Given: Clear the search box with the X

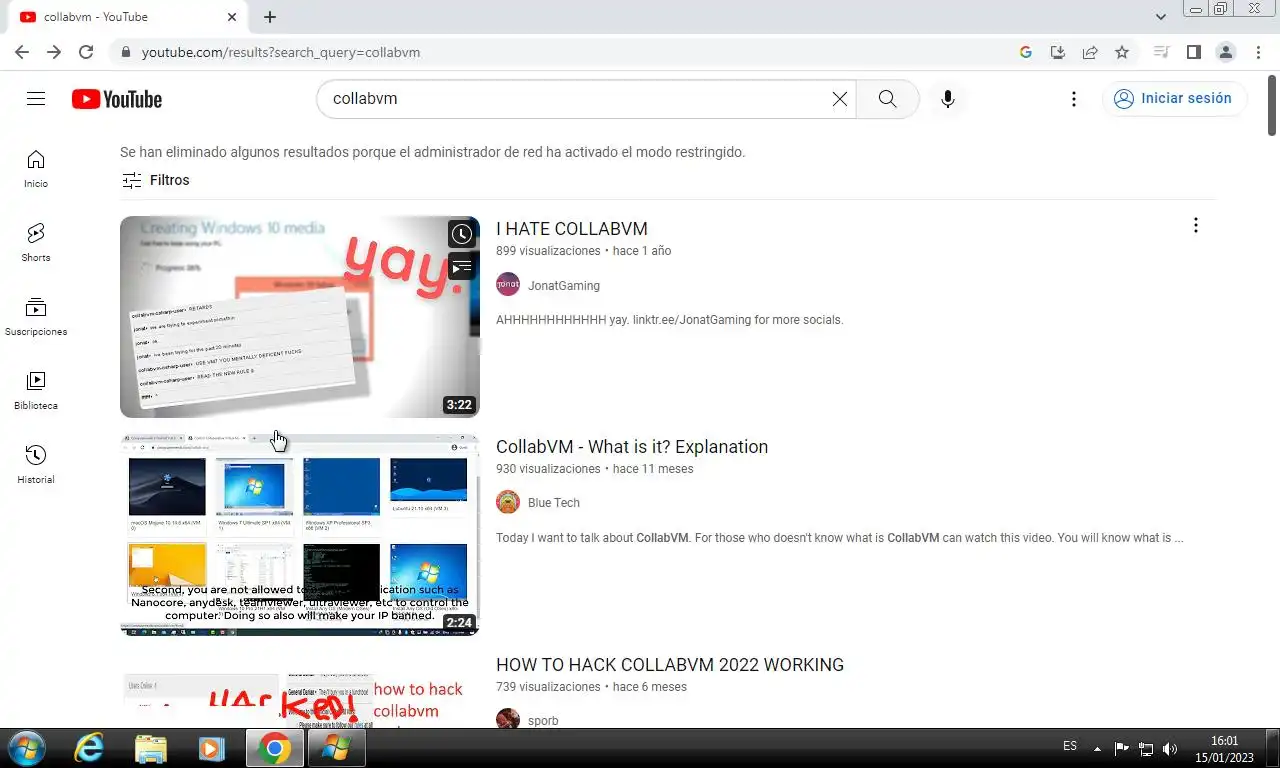Looking at the screenshot, I should (x=840, y=99).
